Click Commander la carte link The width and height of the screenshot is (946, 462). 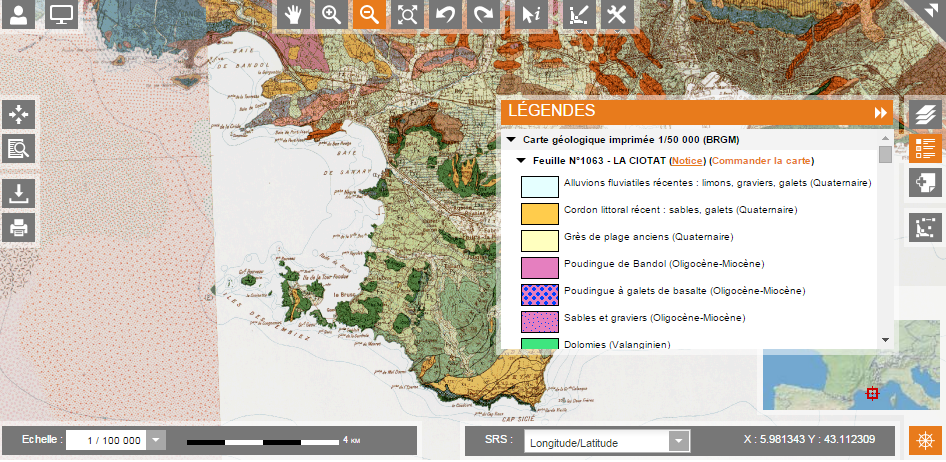click(x=762, y=161)
